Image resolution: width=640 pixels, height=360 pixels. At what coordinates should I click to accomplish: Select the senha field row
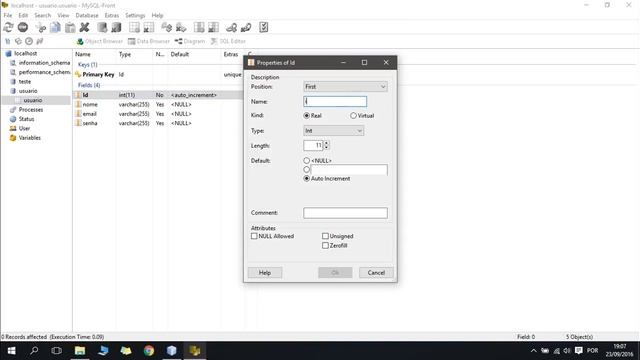tap(159, 123)
